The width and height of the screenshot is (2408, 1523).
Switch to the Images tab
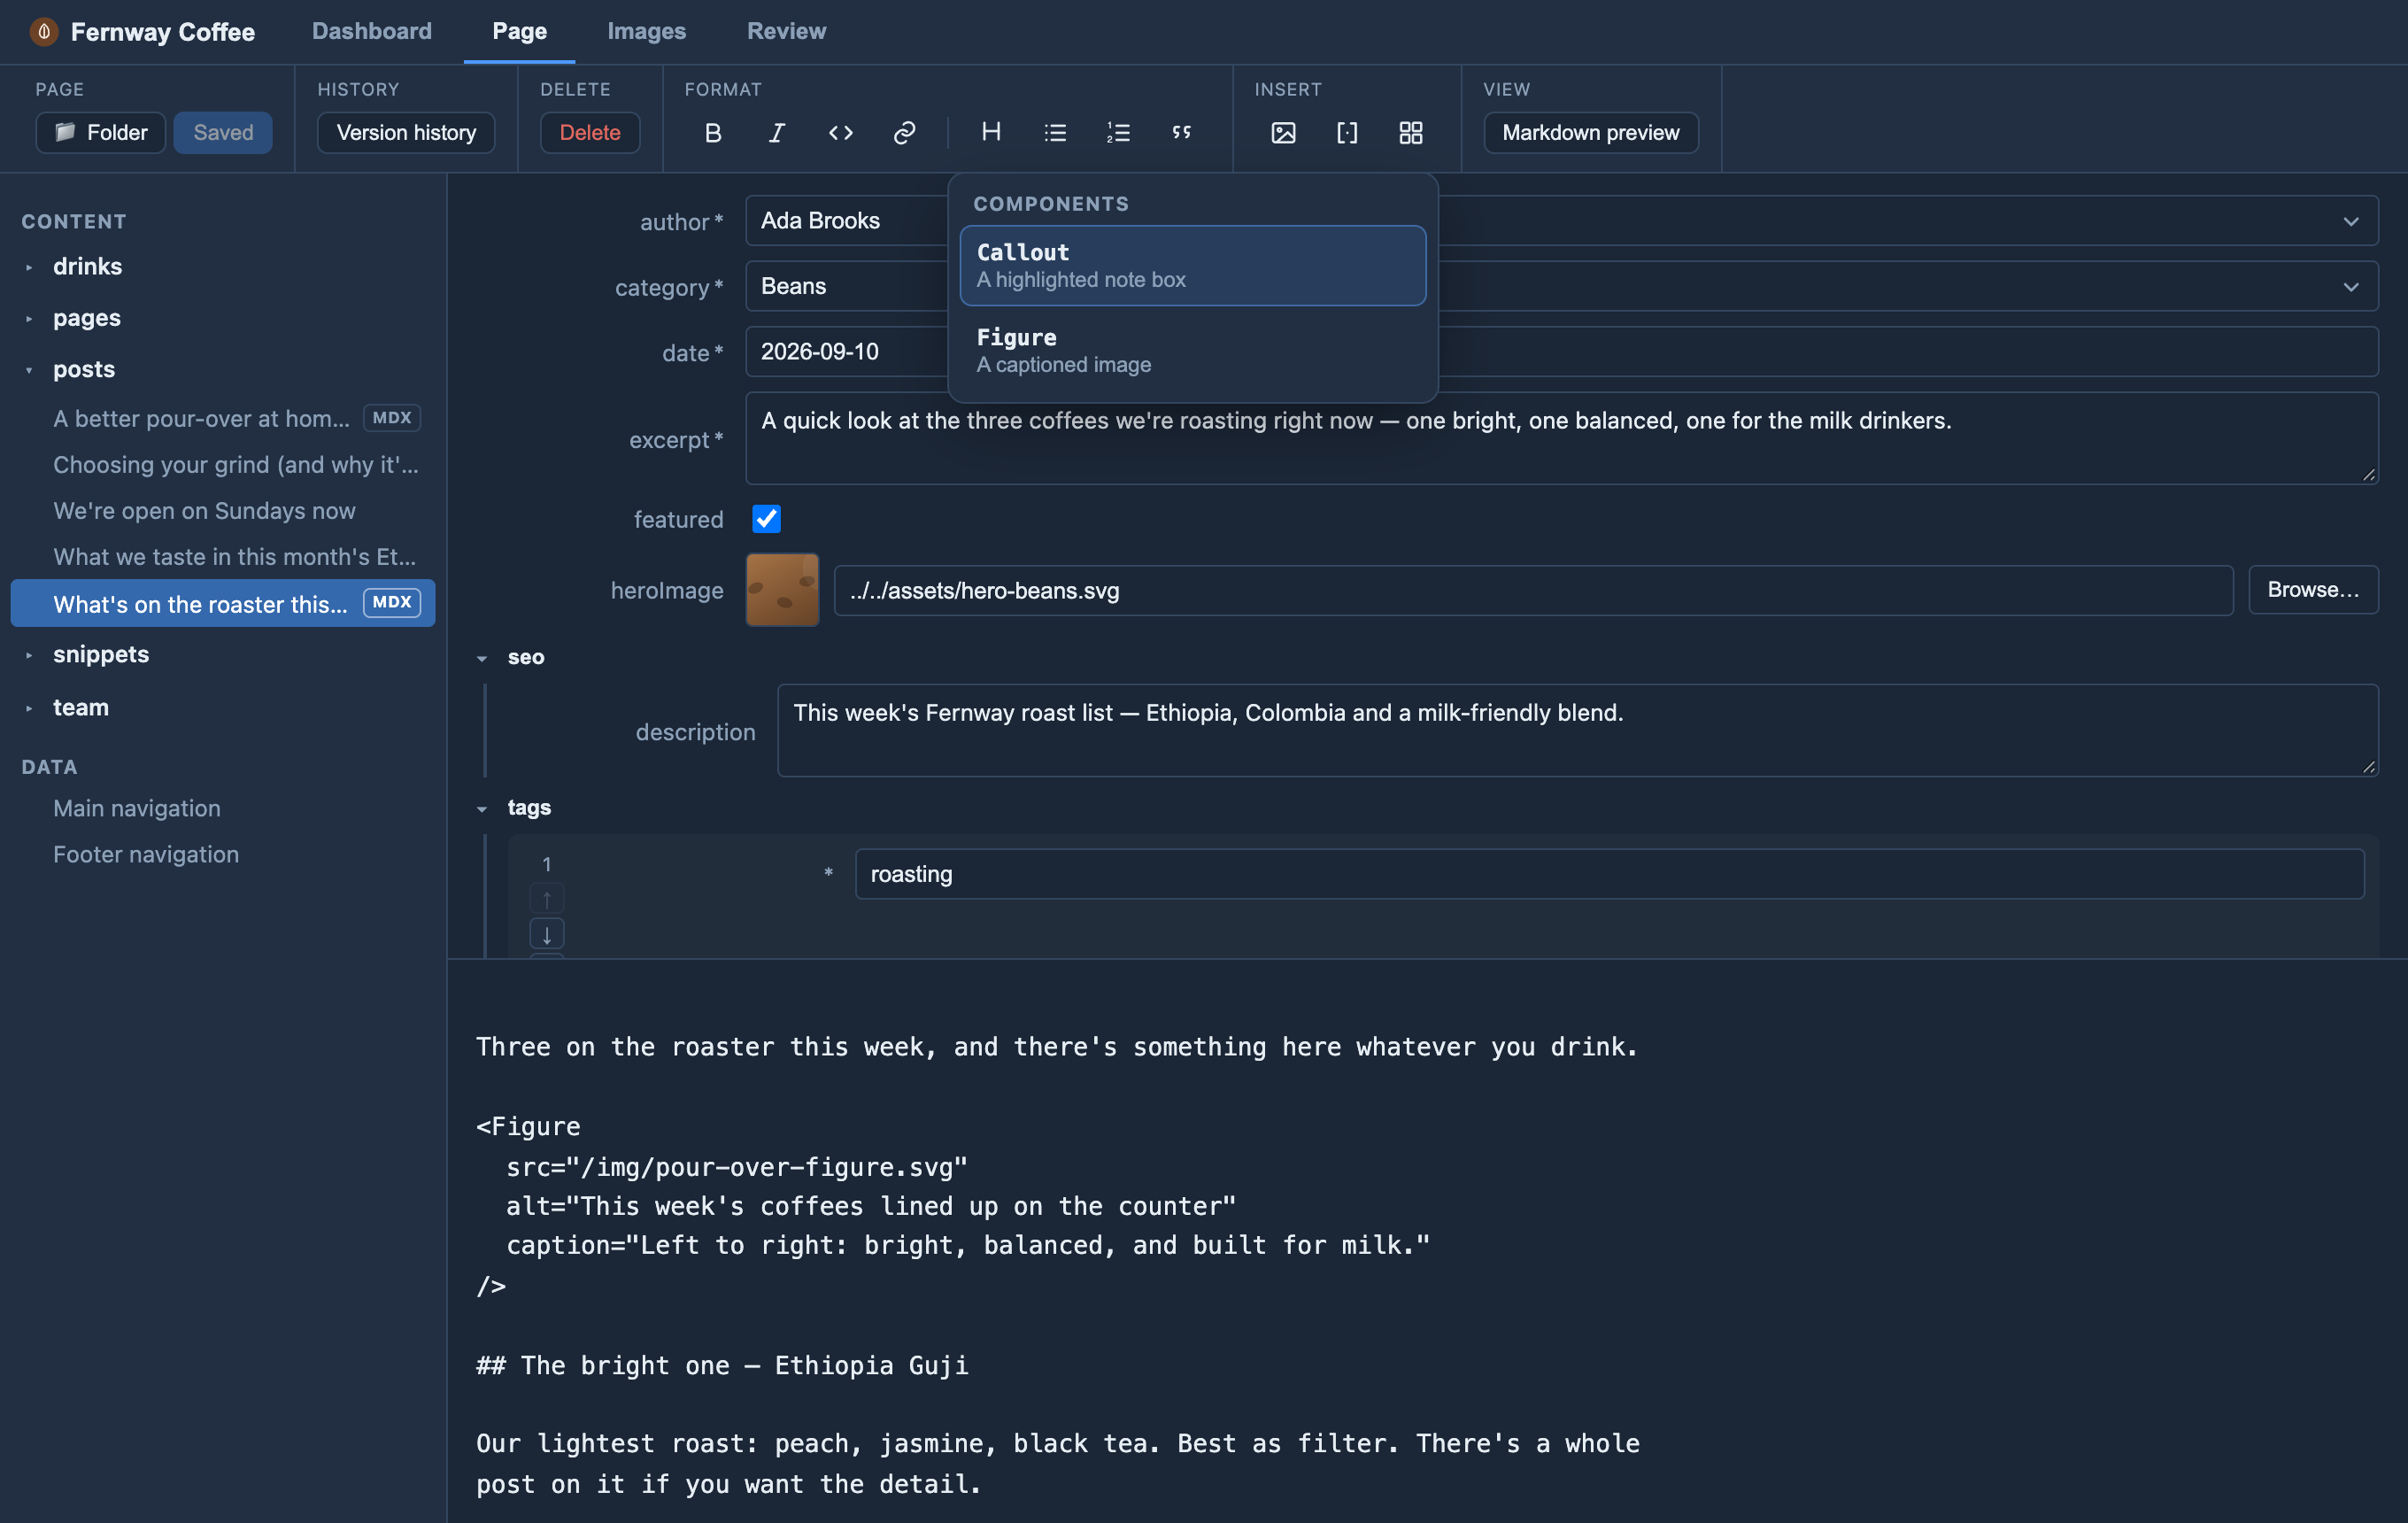click(647, 31)
